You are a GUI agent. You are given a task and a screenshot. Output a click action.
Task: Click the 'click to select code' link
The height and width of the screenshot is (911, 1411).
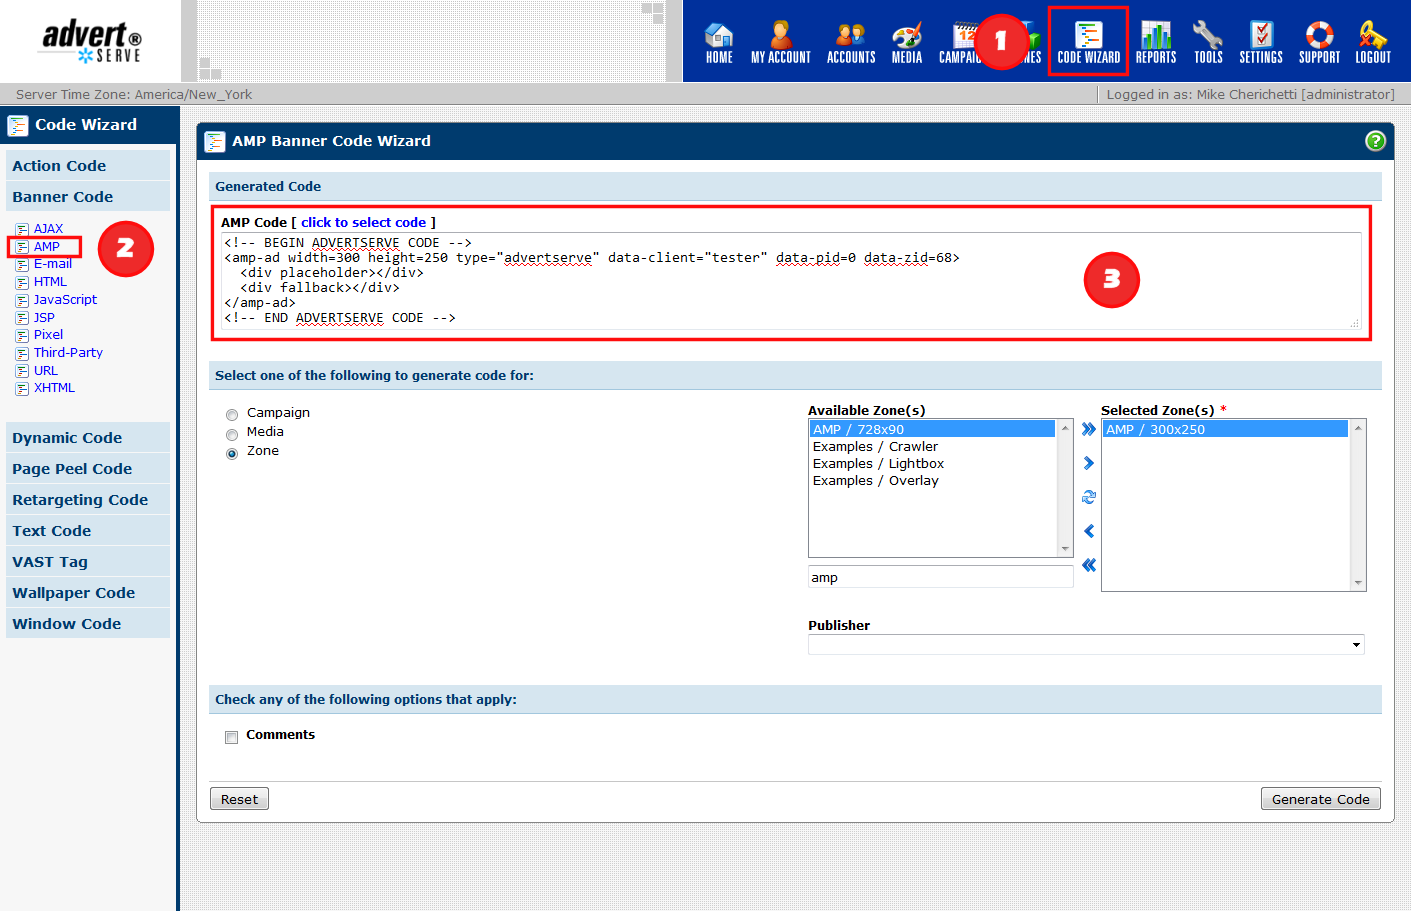click(364, 223)
